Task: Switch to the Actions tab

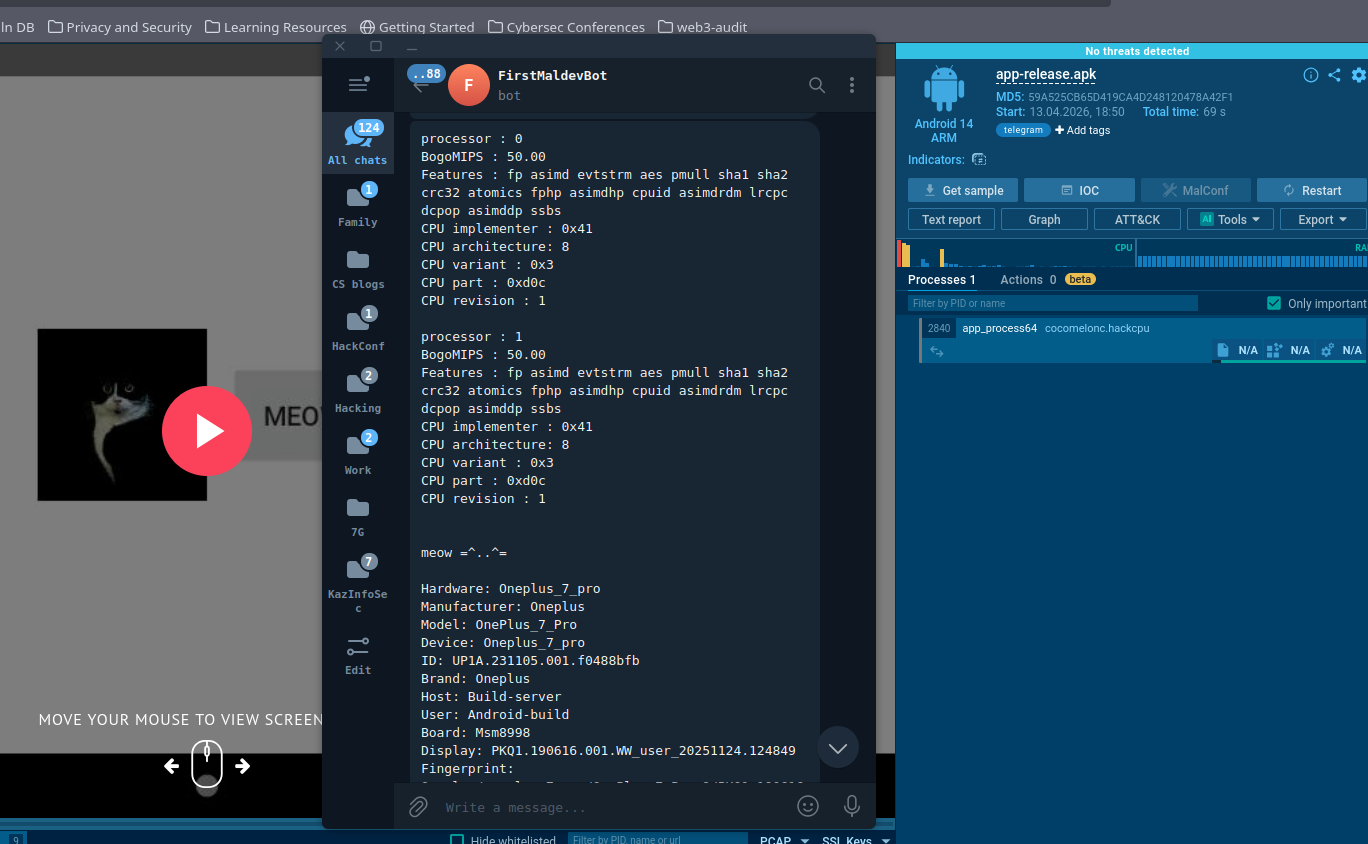Action: tap(1028, 280)
